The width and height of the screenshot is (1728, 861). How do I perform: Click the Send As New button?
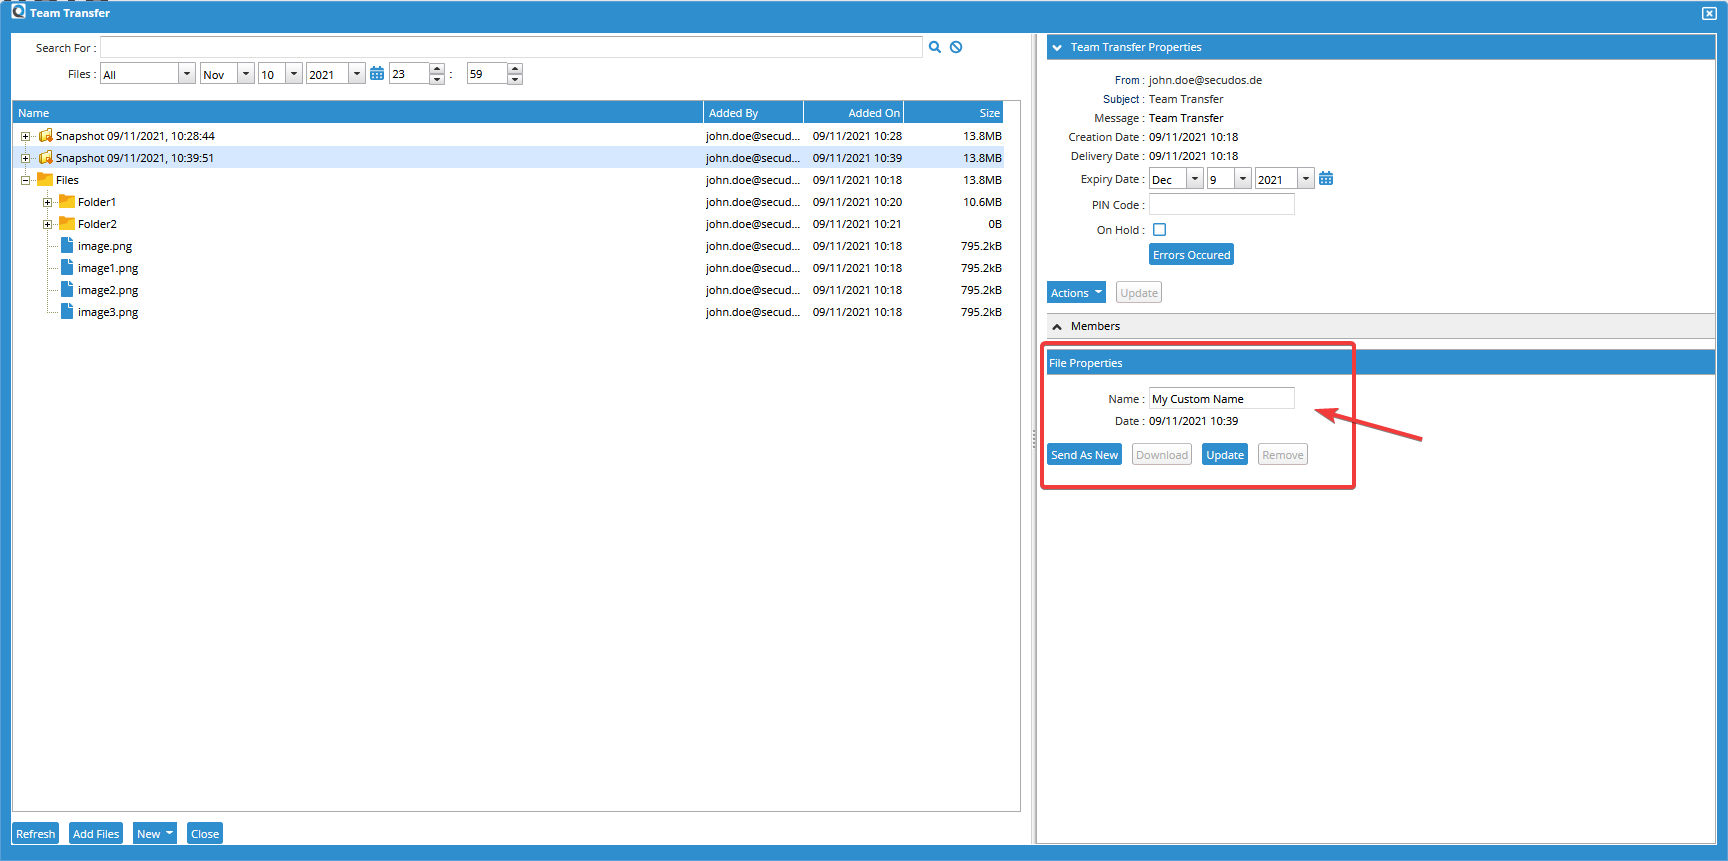click(x=1084, y=455)
